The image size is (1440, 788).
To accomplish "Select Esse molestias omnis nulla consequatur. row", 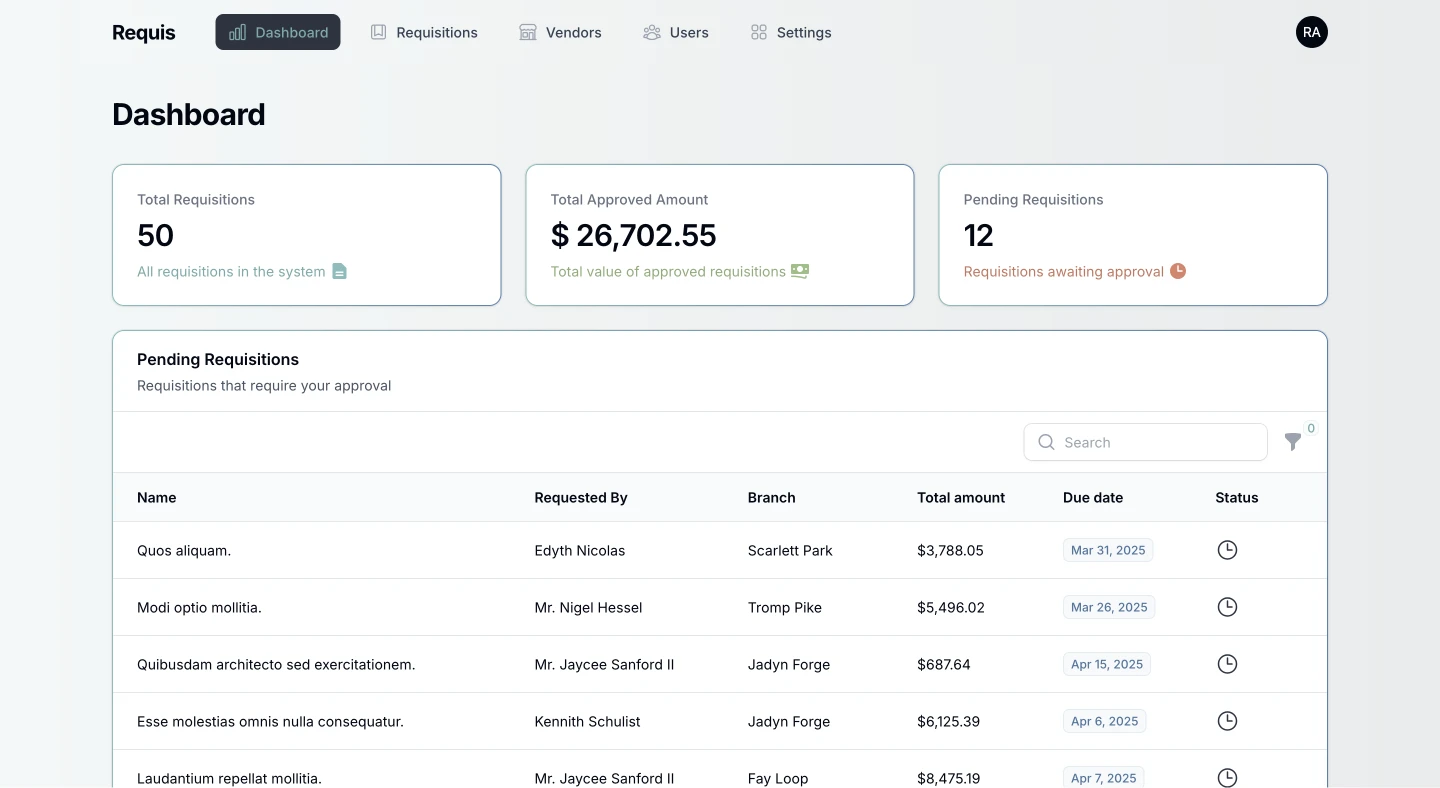I will coord(720,721).
